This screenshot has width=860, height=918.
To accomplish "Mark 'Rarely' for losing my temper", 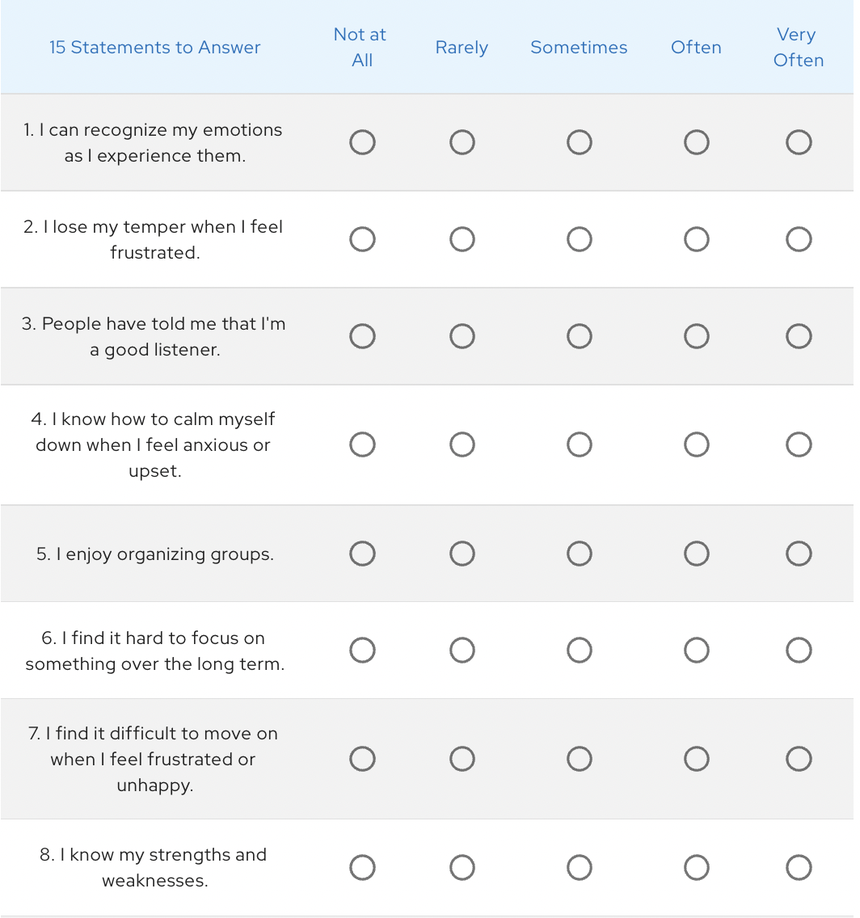I will [x=462, y=240].
